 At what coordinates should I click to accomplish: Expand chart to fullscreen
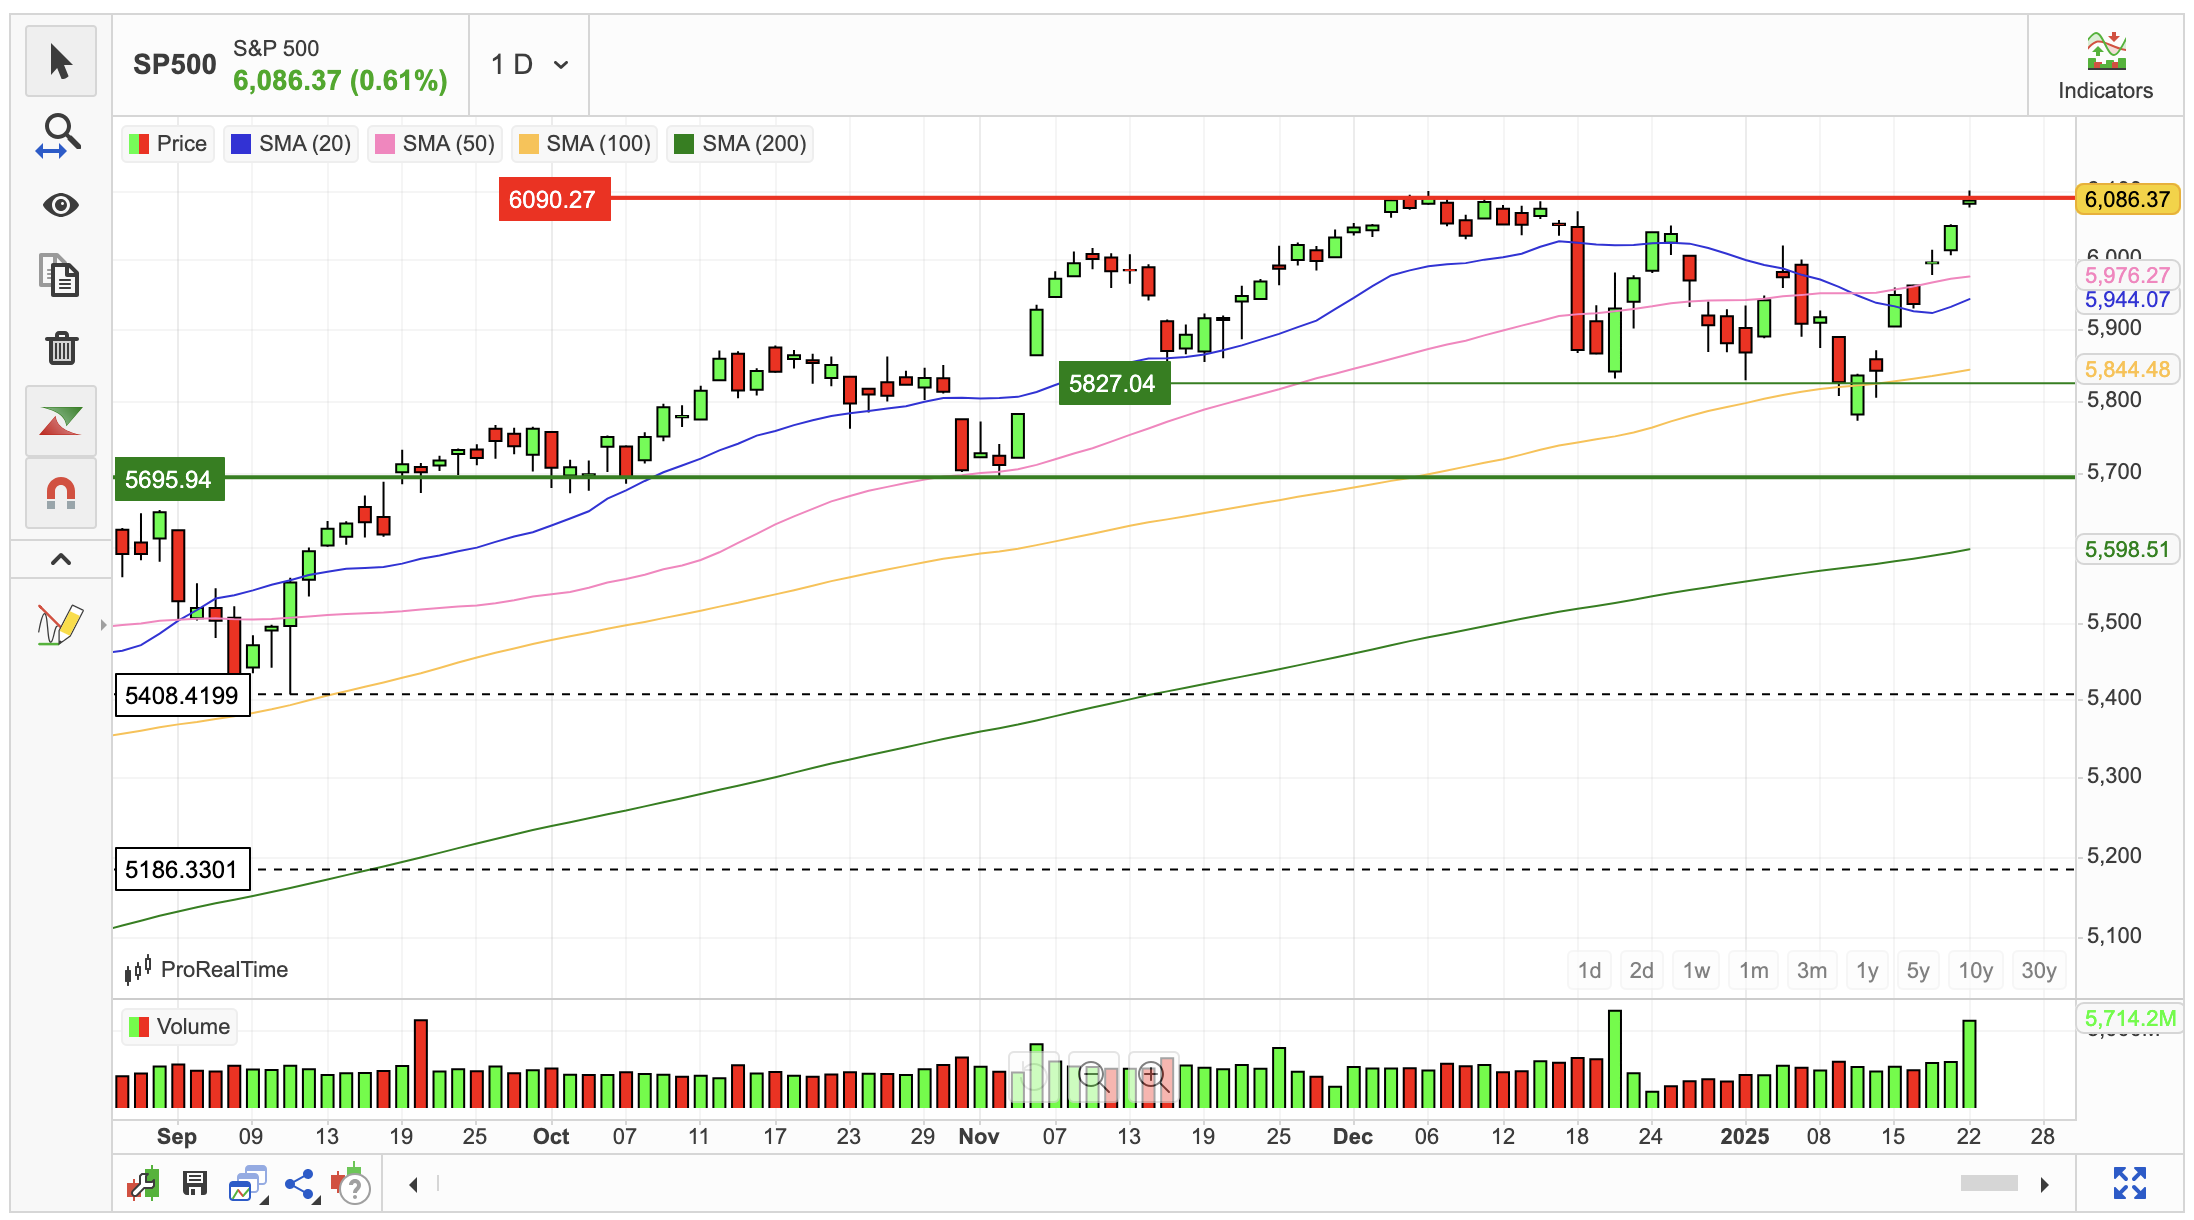coord(2130,1183)
